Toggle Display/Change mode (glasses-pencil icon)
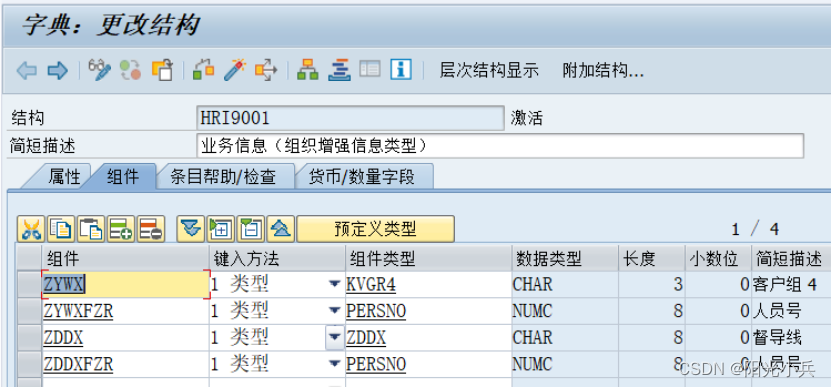The width and height of the screenshot is (831, 387). click(x=99, y=69)
